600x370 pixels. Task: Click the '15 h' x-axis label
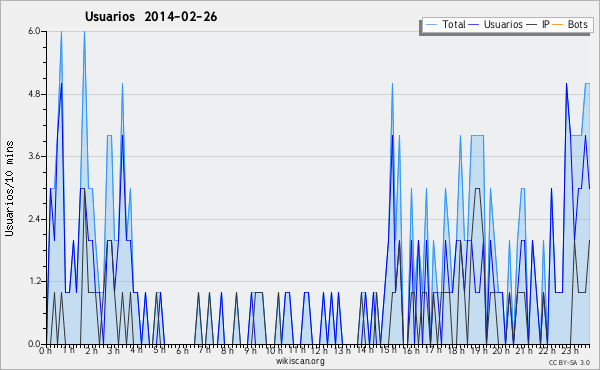(x=388, y=350)
